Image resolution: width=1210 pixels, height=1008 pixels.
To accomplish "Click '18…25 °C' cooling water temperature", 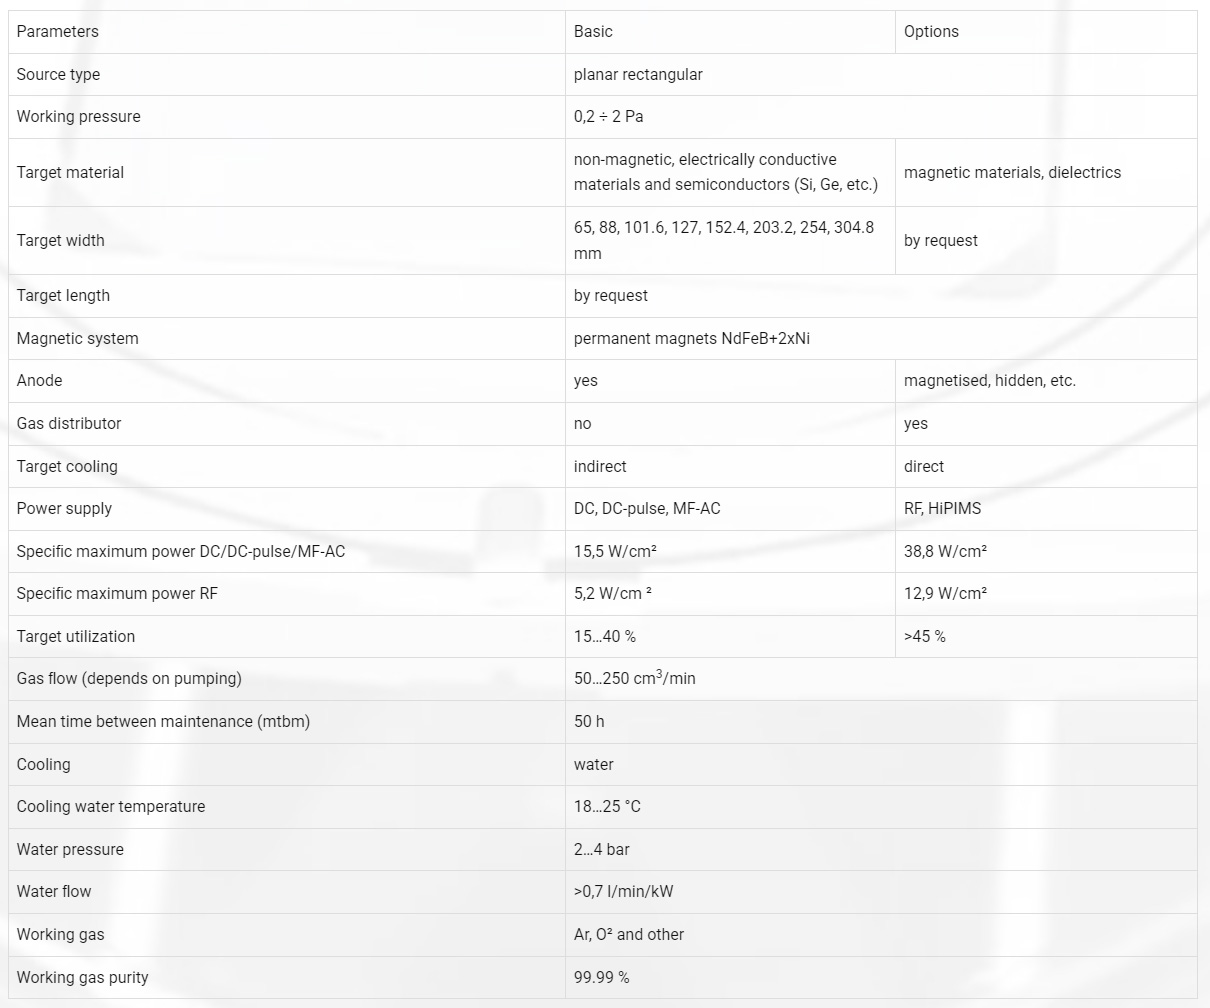I will (x=607, y=806).
